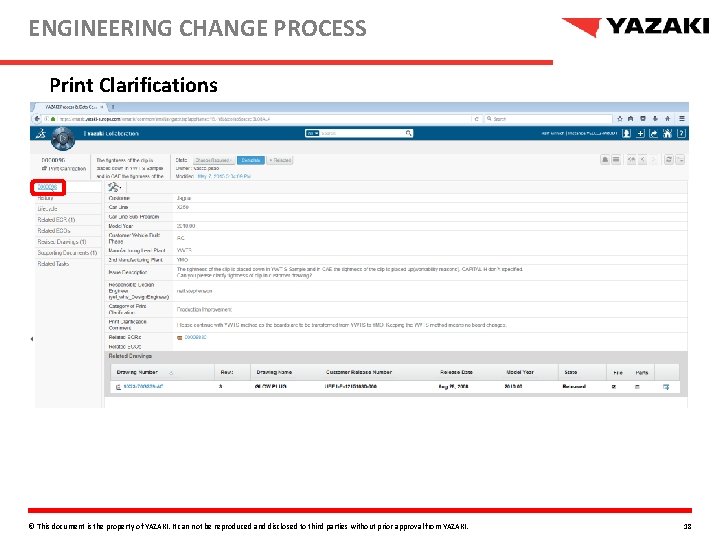720x540 pixels.
Task: Click the Customer Release Number column header
Action: (x=359, y=372)
